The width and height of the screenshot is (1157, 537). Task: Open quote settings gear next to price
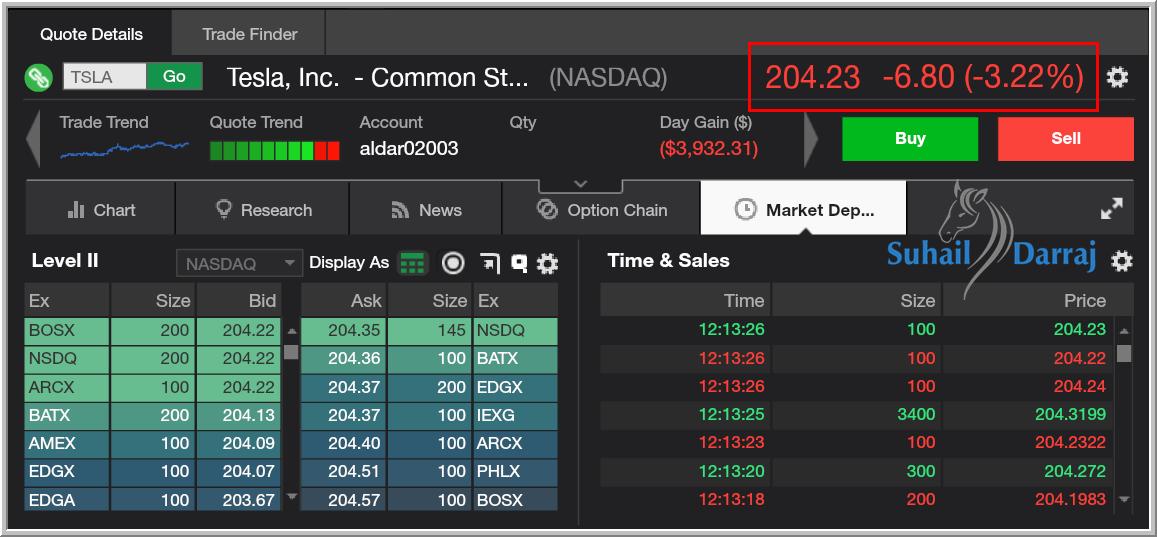(x=1118, y=77)
